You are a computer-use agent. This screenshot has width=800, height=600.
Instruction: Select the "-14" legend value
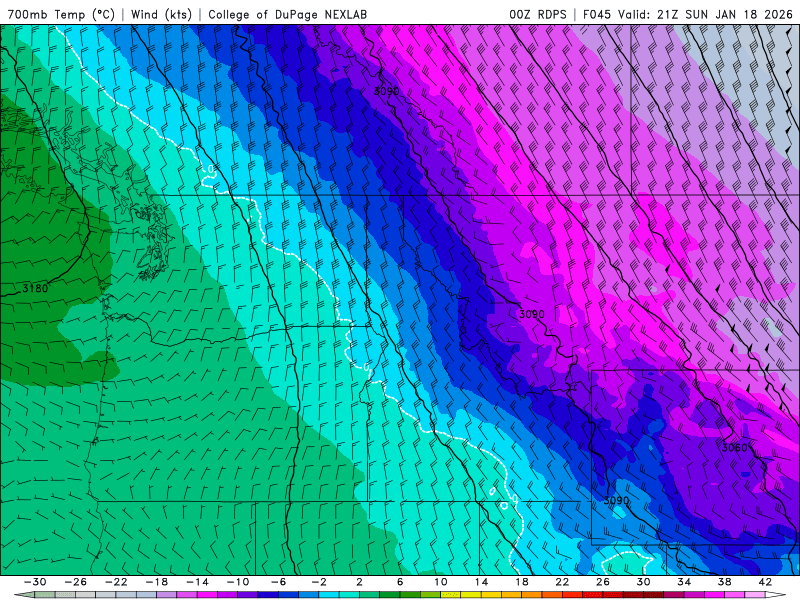click(197, 582)
